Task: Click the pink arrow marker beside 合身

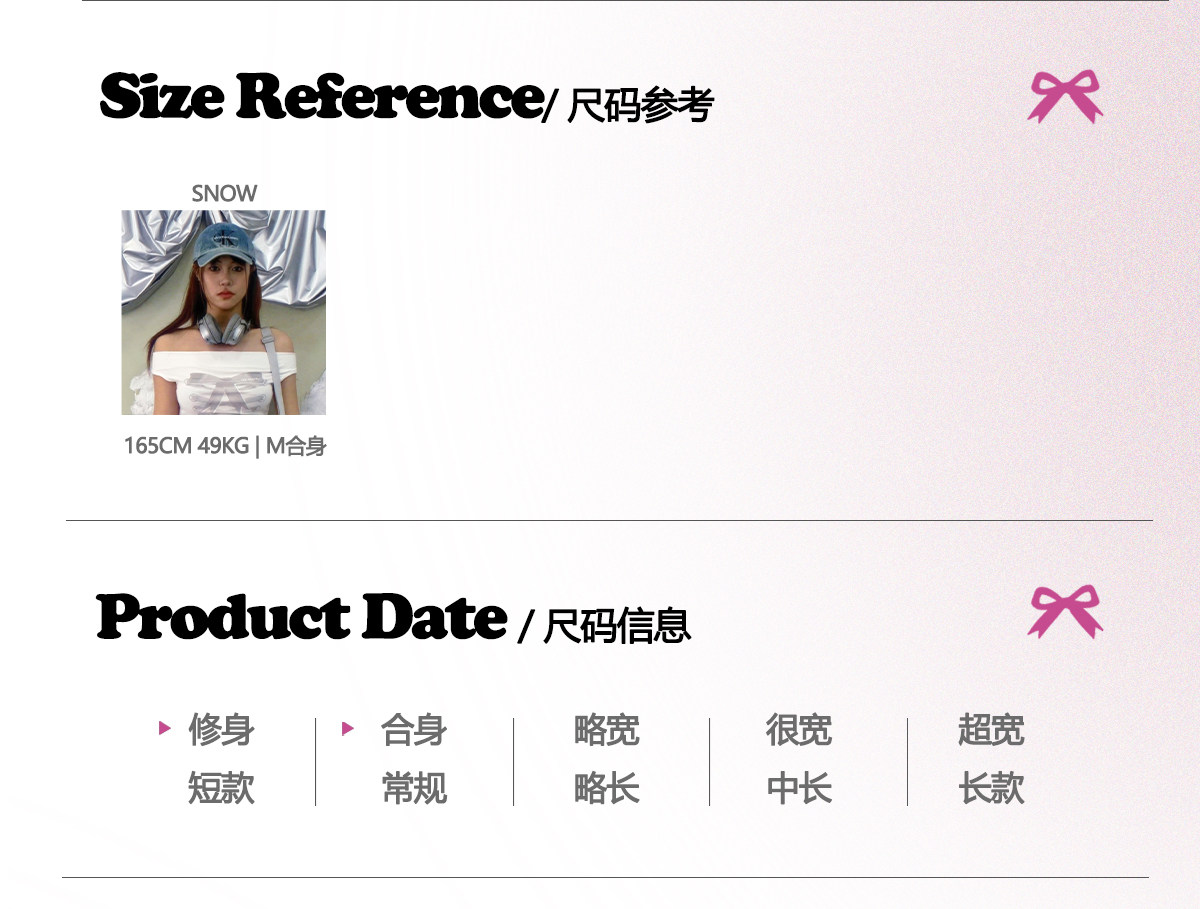Action: (348, 728)
